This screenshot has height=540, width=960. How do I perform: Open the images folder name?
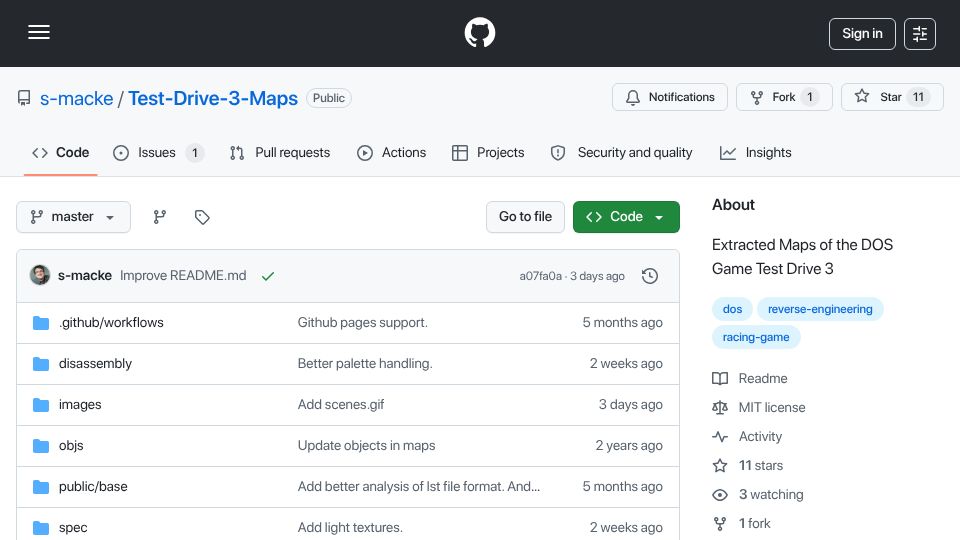(80, 405)
